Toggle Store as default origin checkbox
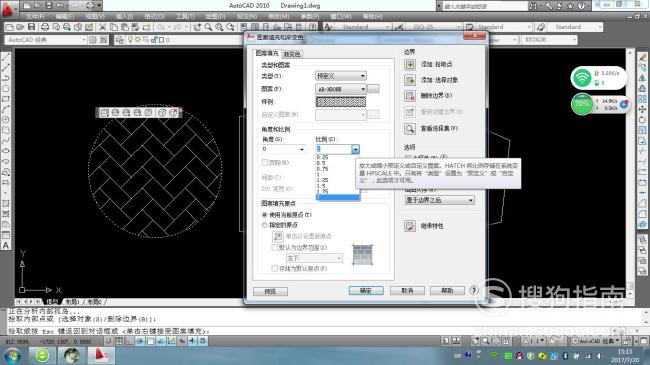Screen dimensions: 650x365 (274, 268)
